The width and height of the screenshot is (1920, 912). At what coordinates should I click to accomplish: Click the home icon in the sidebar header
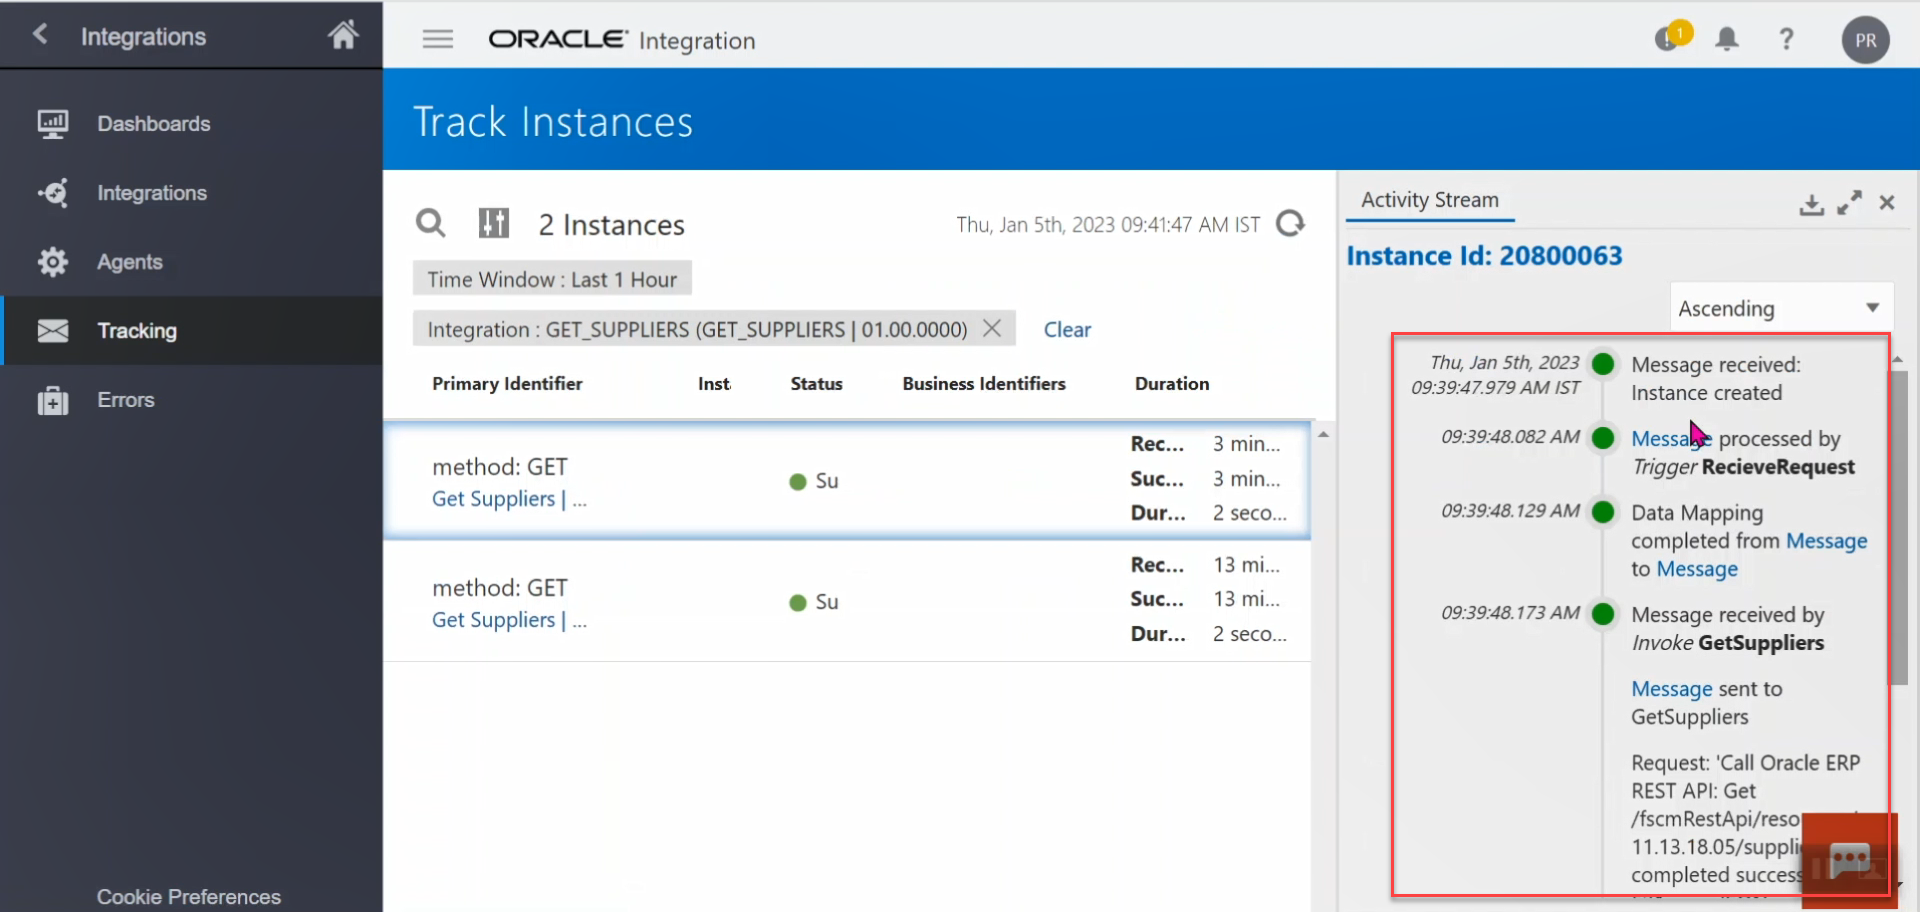[343, 36]
